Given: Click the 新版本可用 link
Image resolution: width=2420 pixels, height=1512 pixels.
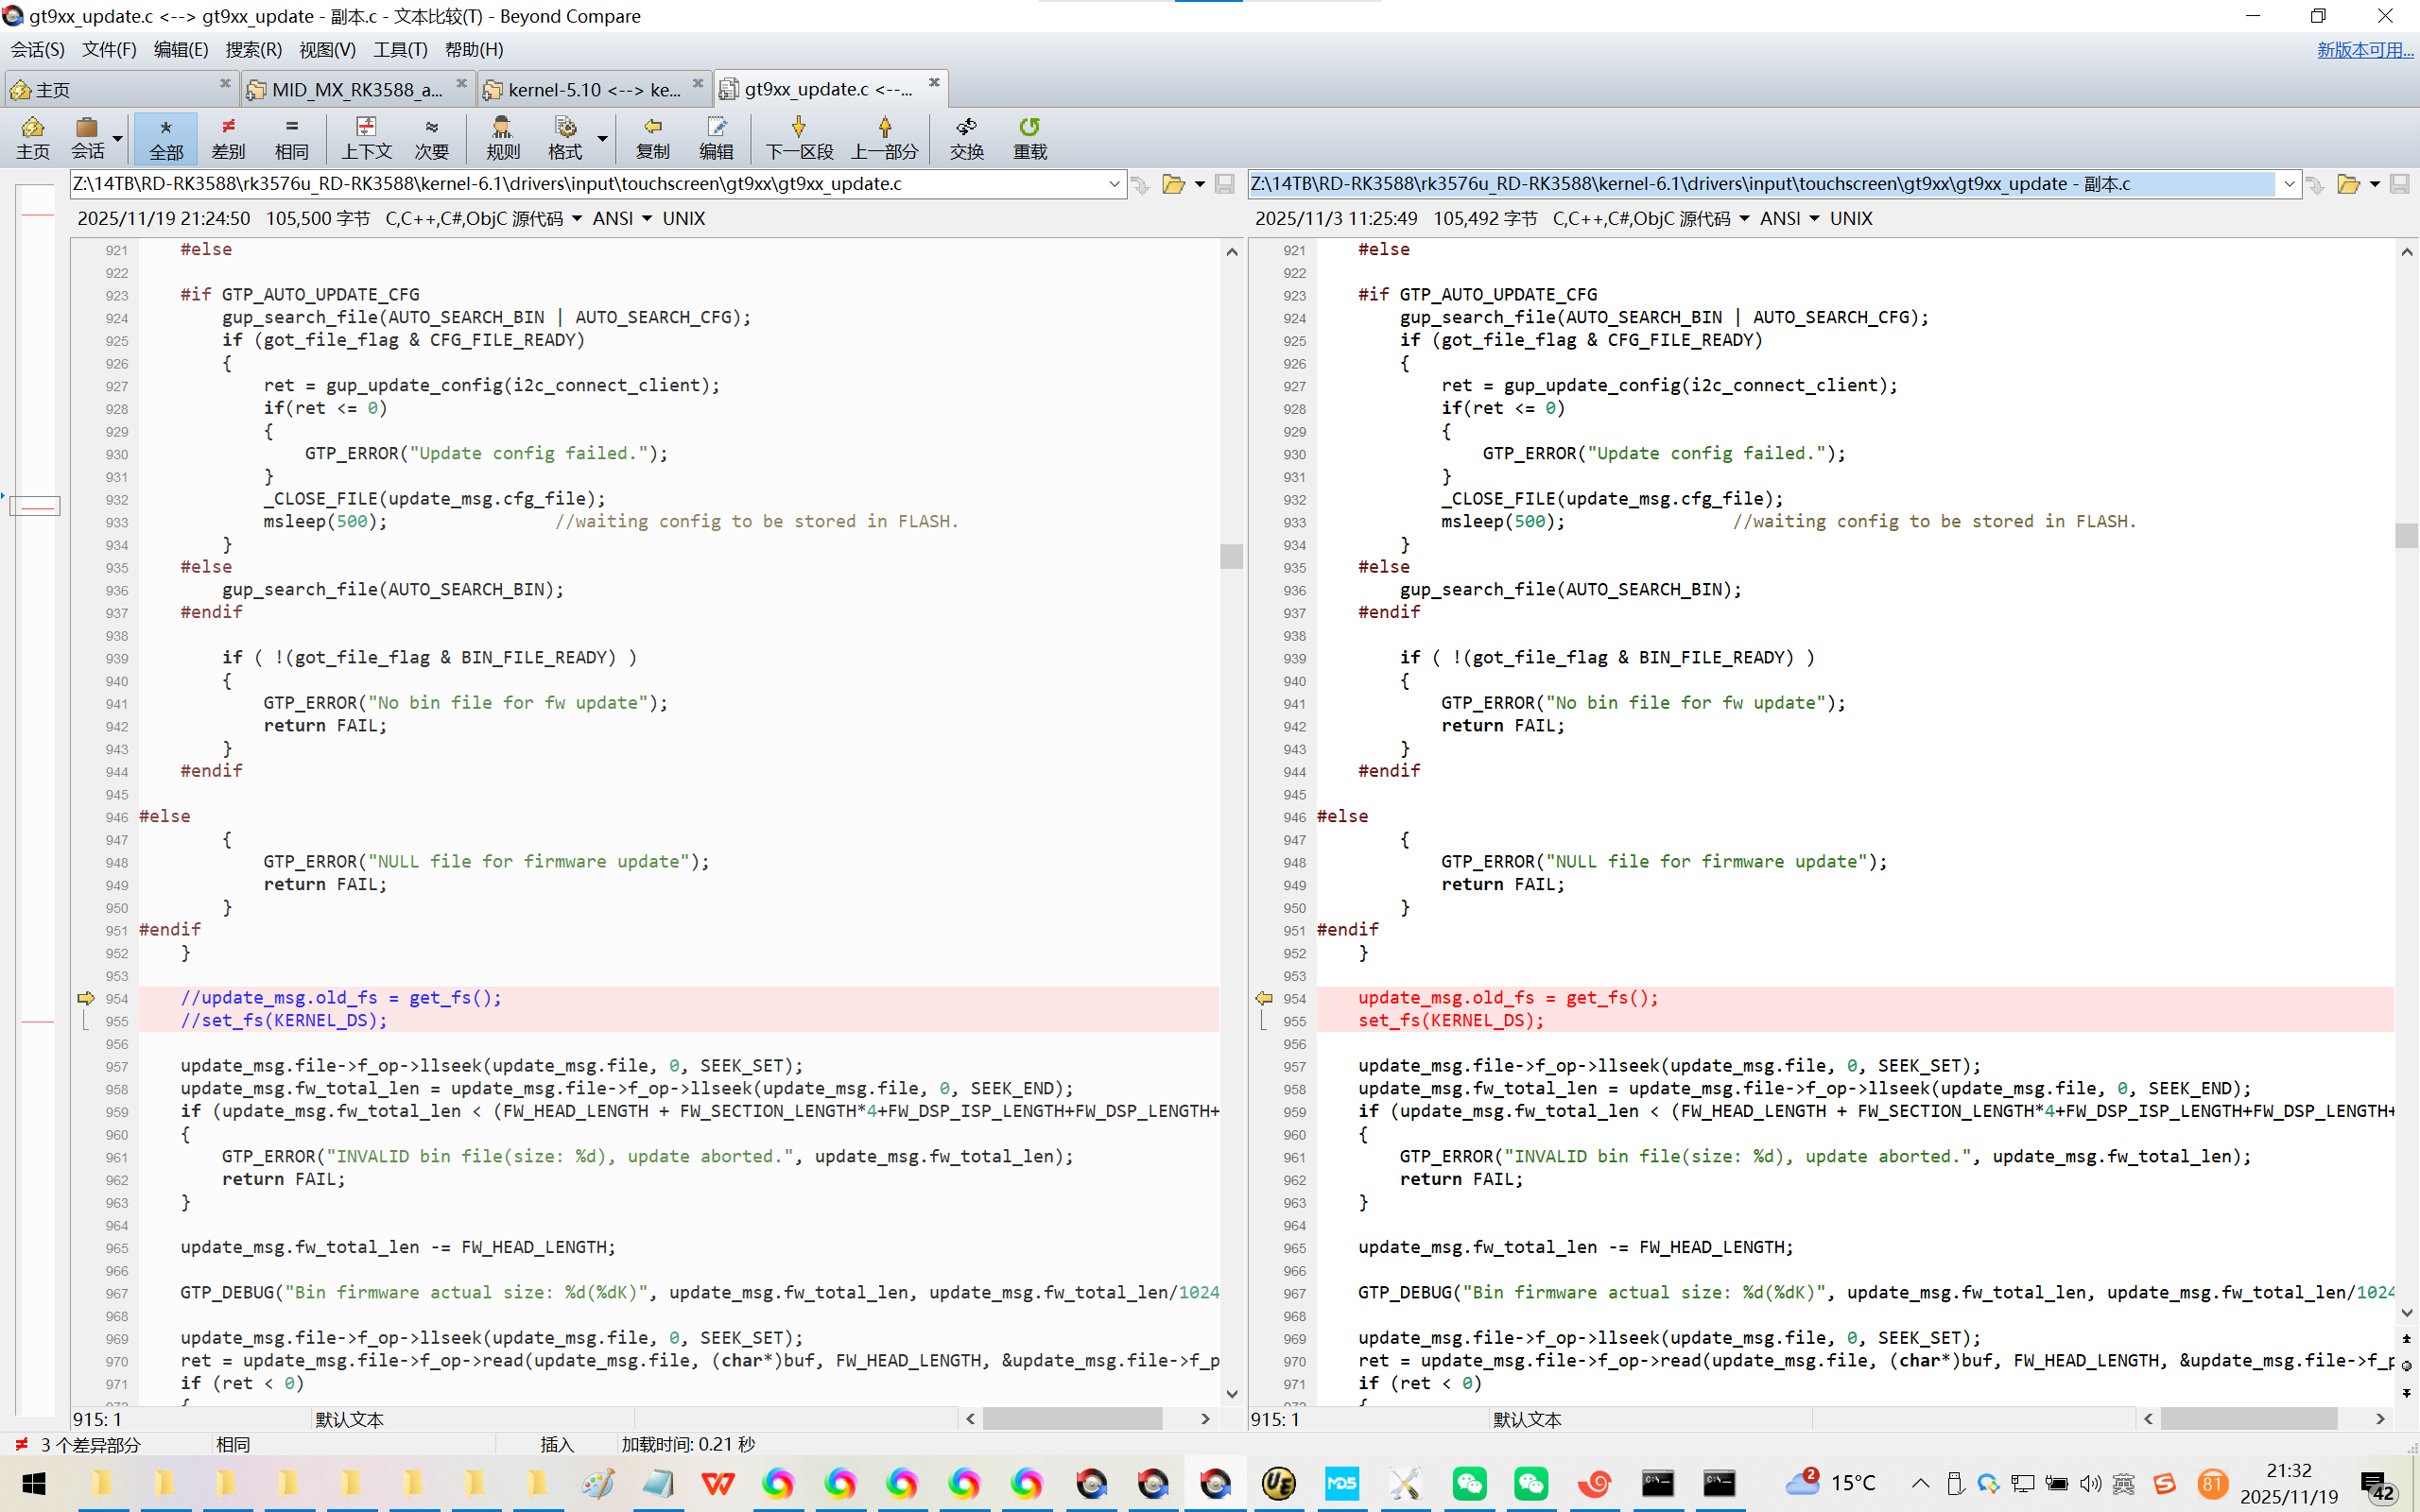Looking at the screenshot, I should coord(2364,50).
